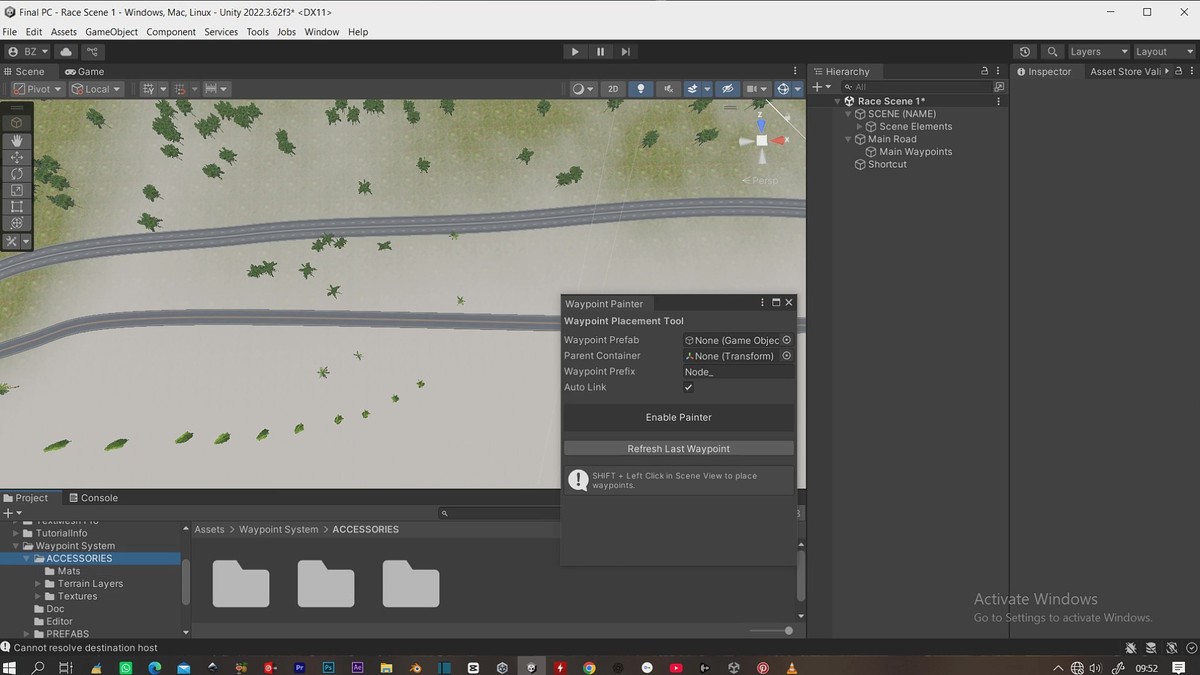Click the Play button
1200x675 pixels.
574,52
